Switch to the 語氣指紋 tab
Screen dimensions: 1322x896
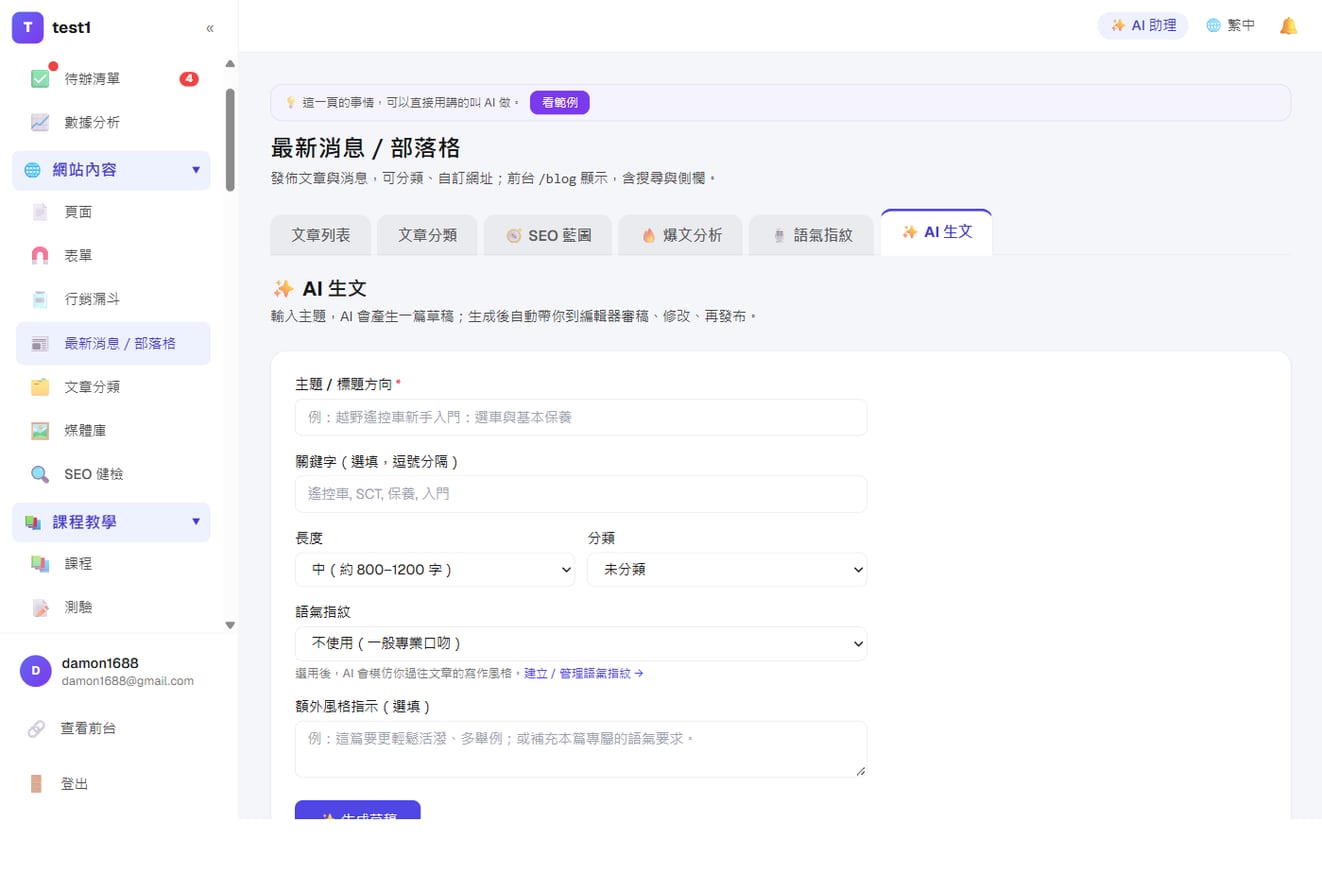[x=811, y=236]
